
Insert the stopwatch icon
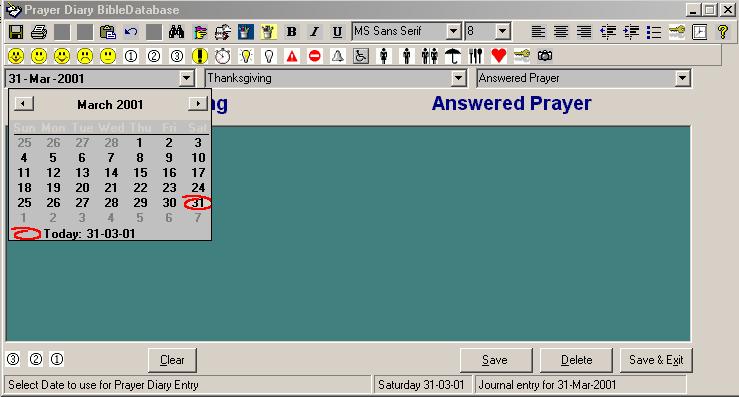click(x=222, y=56)
